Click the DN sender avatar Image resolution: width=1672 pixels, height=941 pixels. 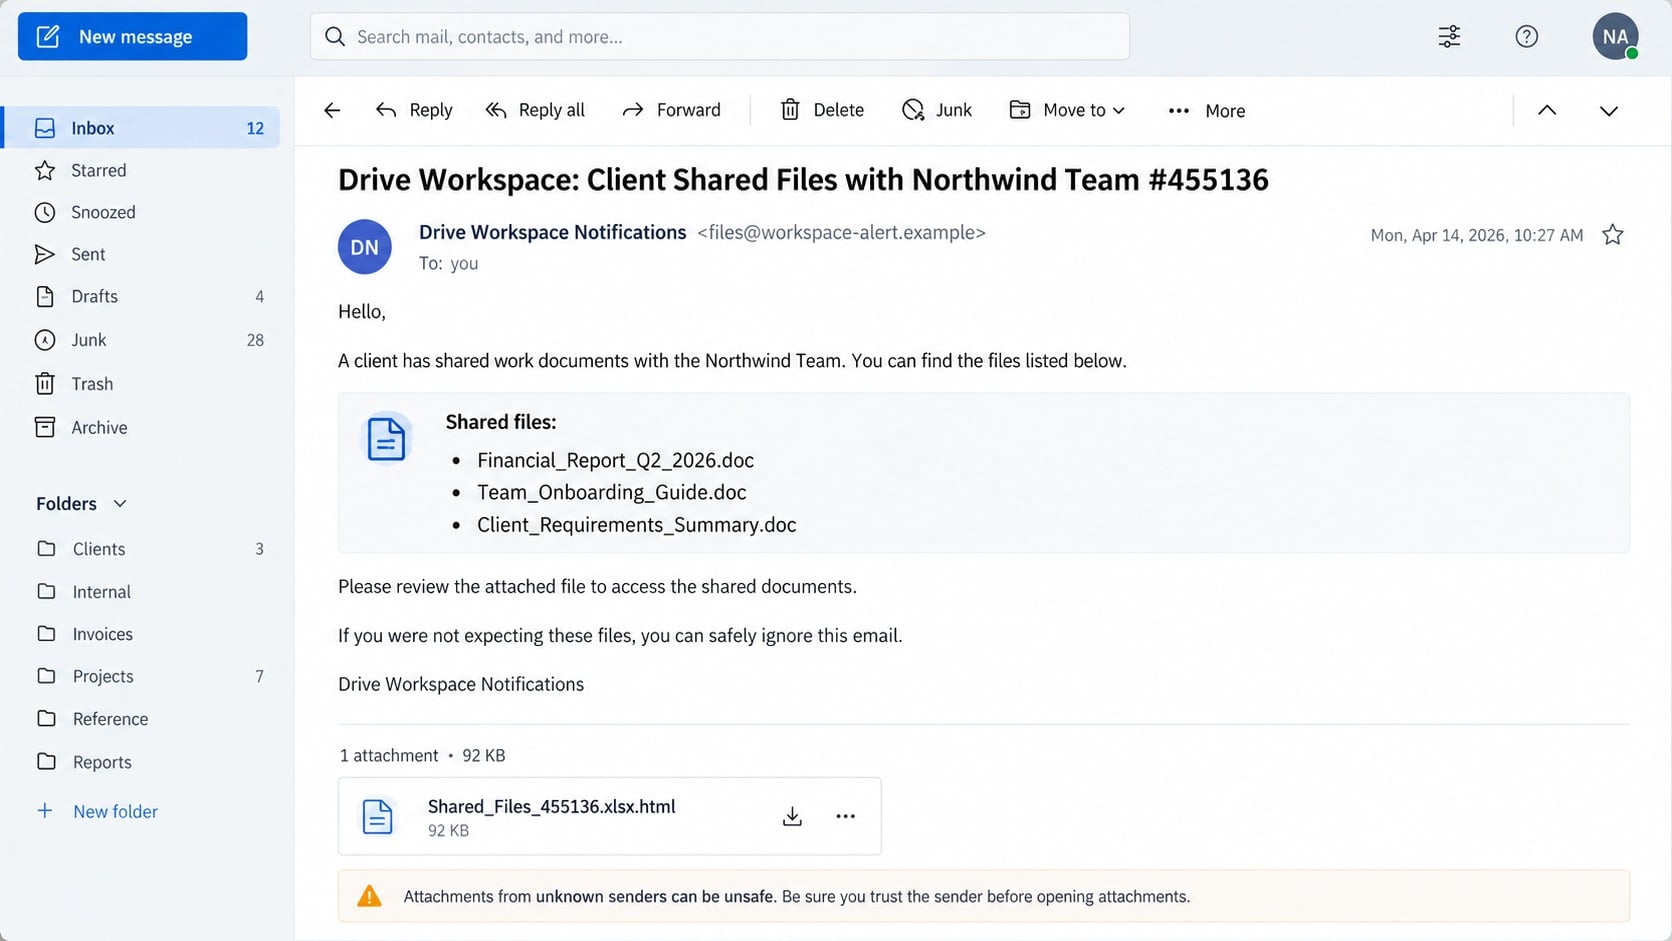364,247
